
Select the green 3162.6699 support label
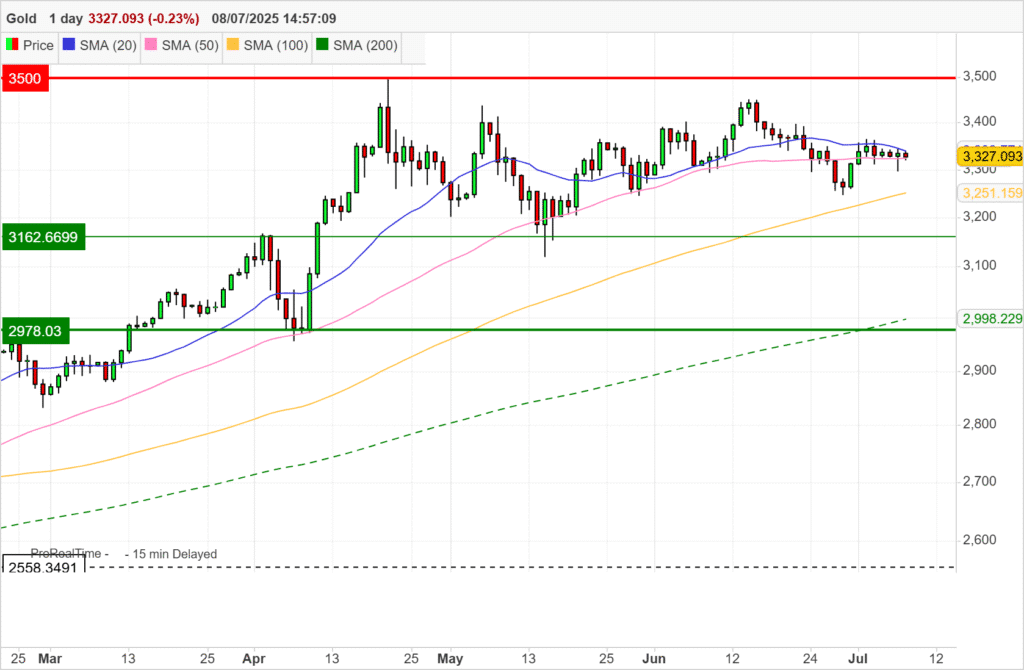[x=44, y=237]
